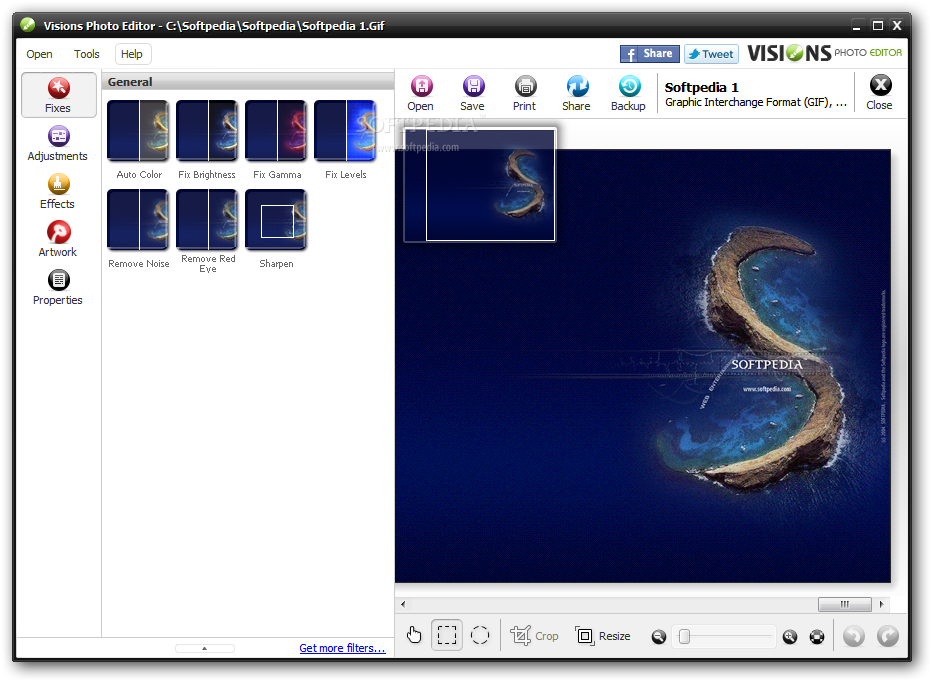Click the zoom out magnifier icon

click(x=659, y=637)
